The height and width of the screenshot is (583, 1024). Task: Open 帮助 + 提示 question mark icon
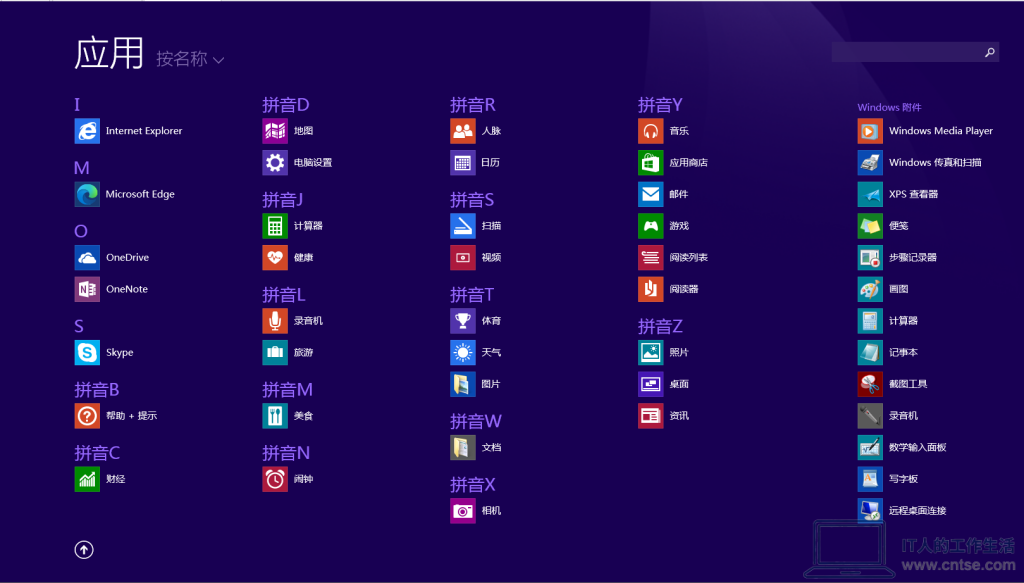click(87, 416)
